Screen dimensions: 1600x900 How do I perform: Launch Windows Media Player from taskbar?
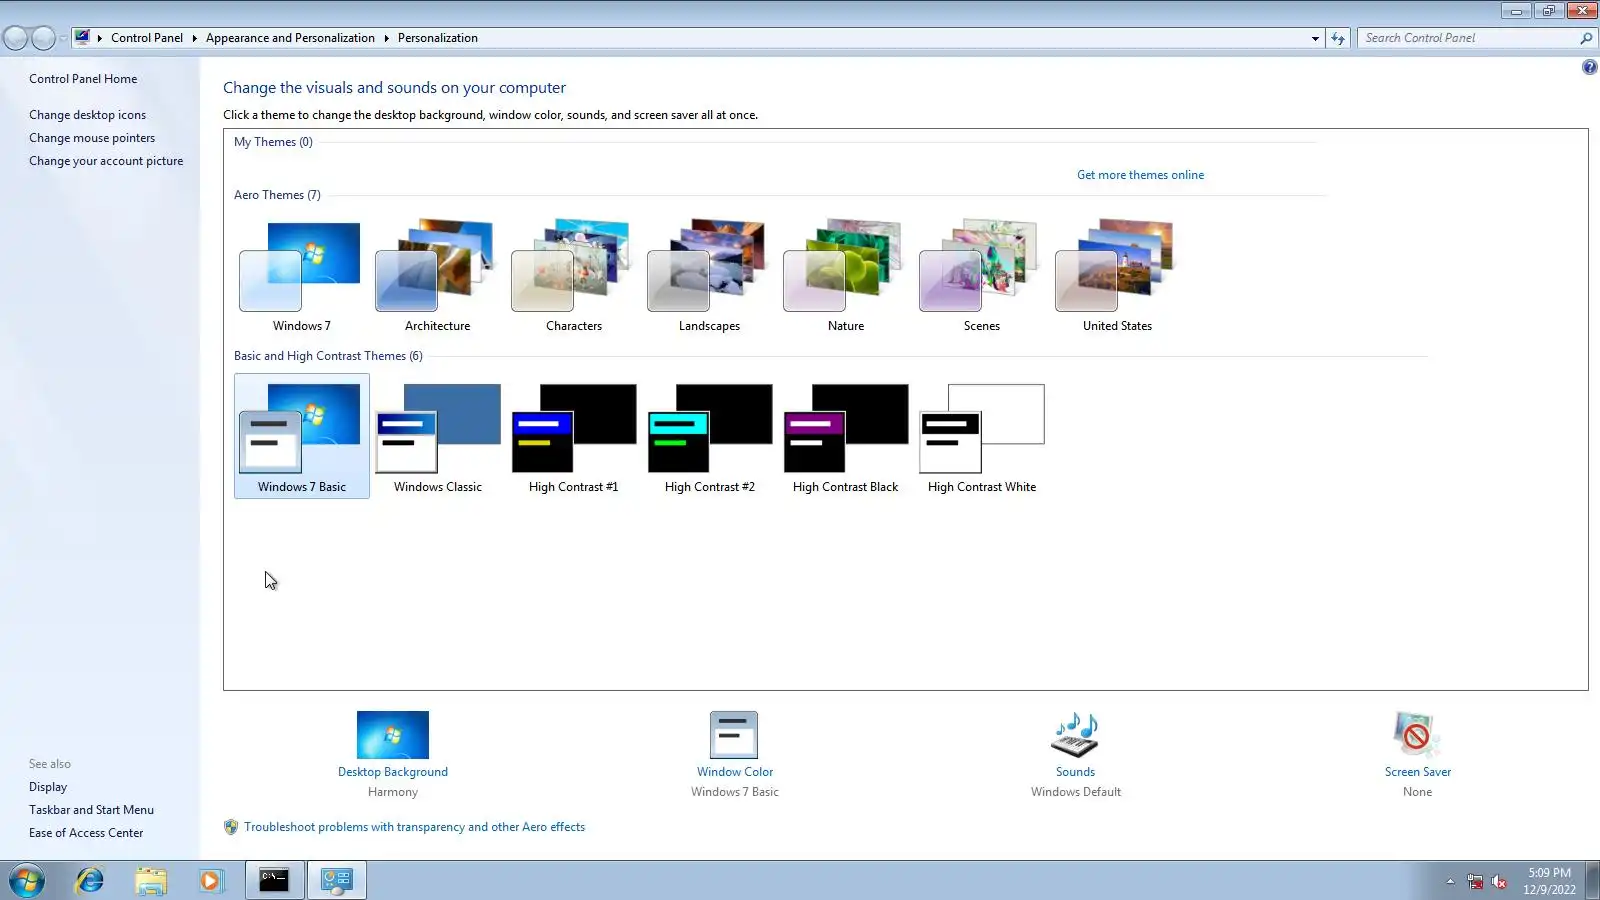tap(211, 881)
